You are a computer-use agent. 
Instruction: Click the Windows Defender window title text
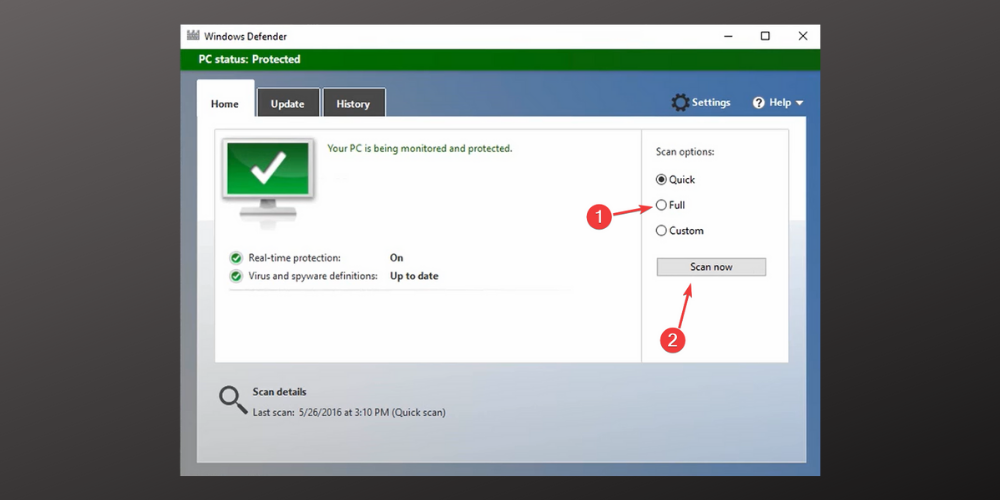click(246, 36)
